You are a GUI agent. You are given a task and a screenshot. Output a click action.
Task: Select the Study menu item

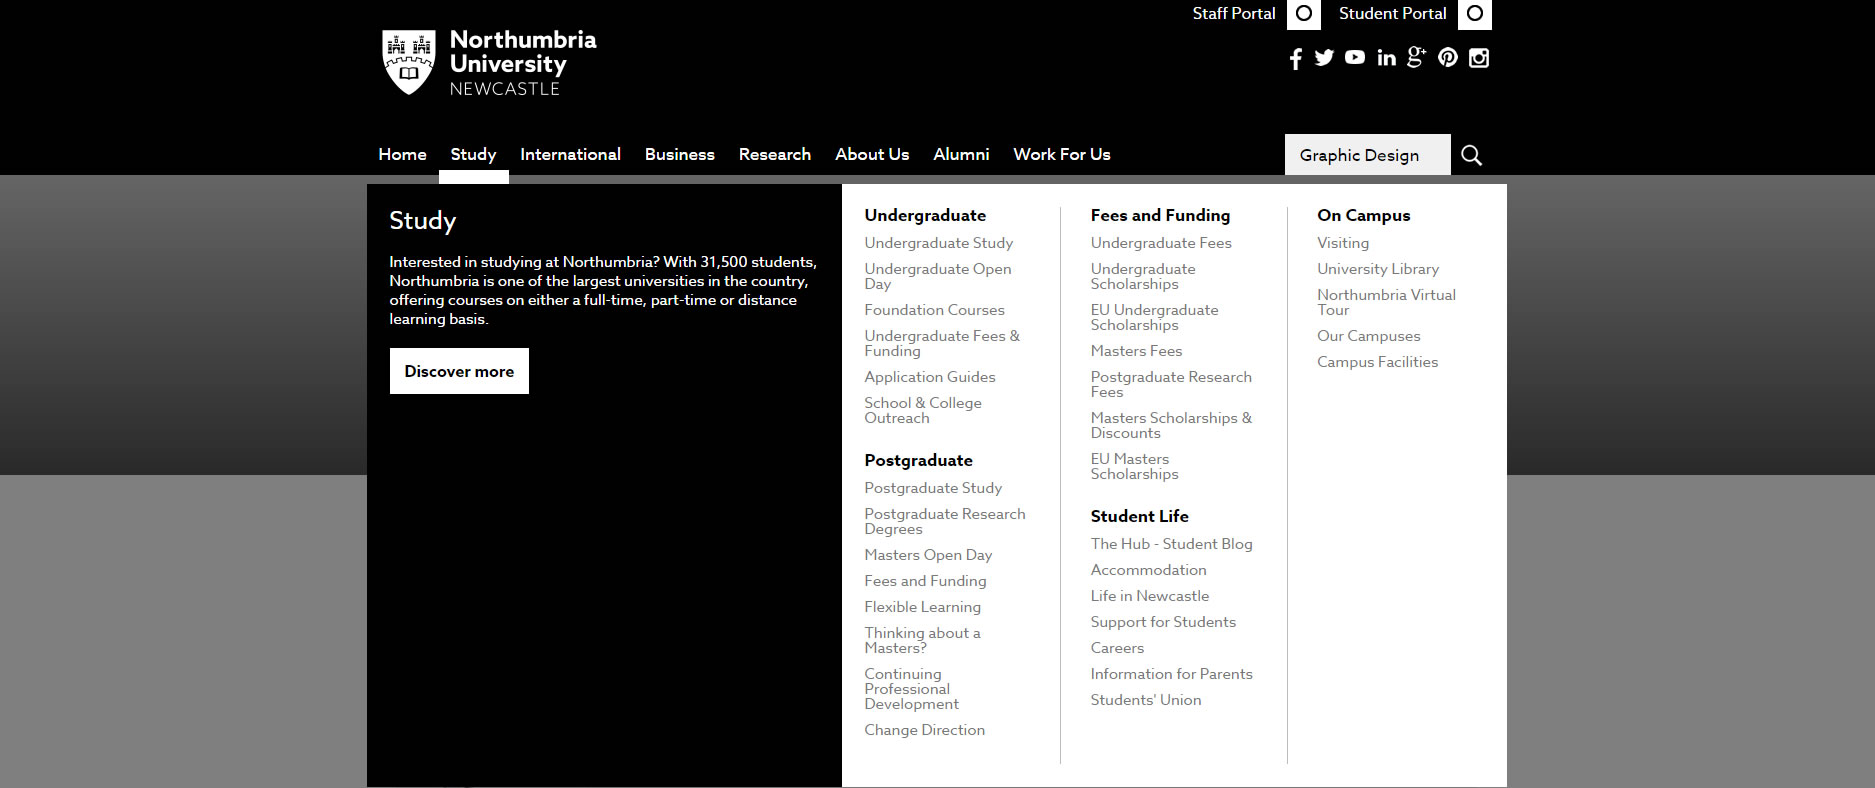coord(473,154)
